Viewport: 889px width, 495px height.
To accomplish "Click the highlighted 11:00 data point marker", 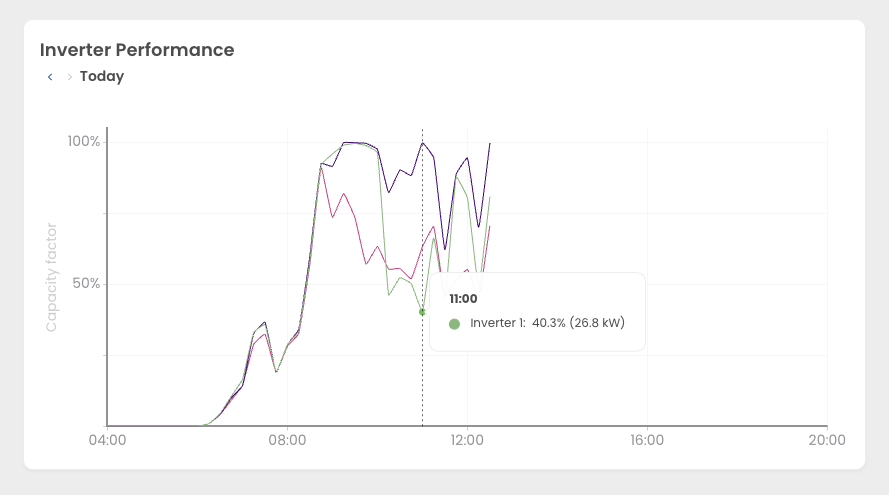I will 422,312.
